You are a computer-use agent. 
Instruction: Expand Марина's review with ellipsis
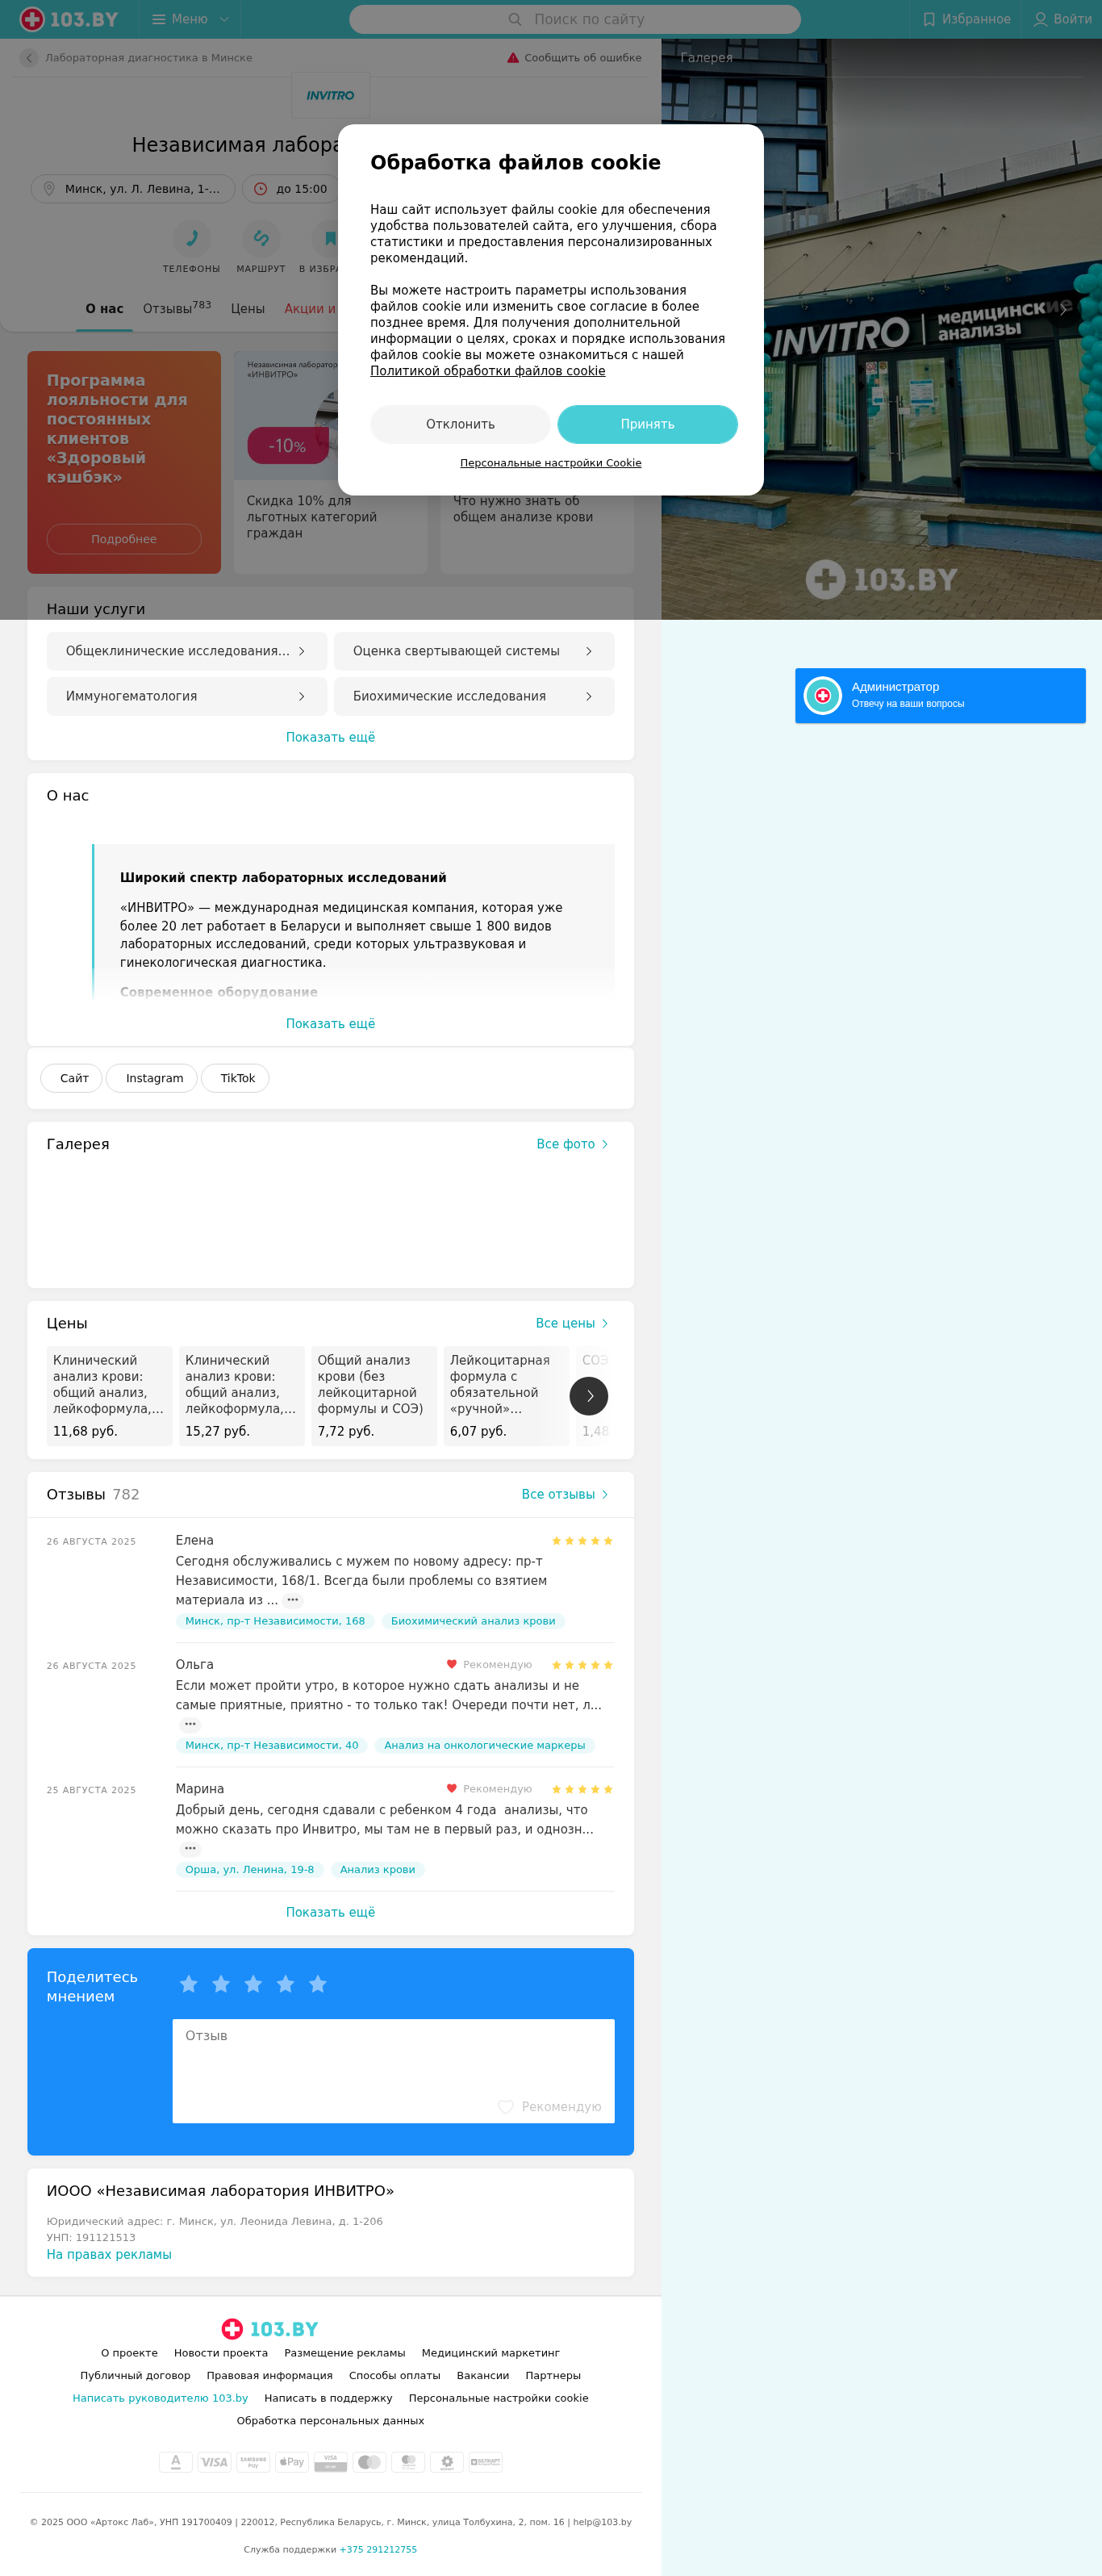pyautogui.click(x=190, y=1848)
